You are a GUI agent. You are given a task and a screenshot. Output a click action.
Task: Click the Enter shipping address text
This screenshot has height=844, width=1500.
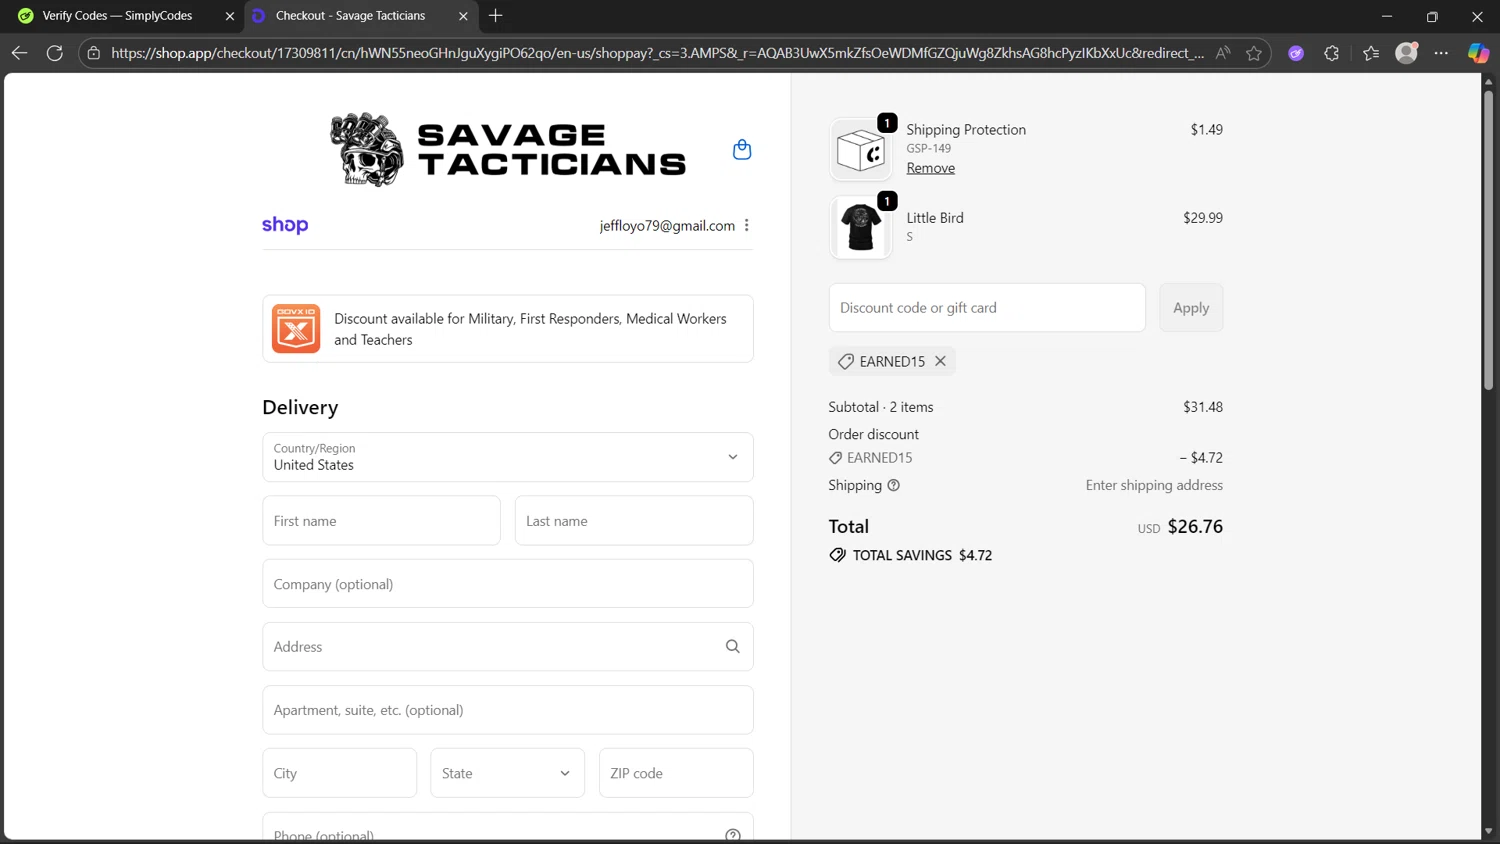[x=1154, y=485]
